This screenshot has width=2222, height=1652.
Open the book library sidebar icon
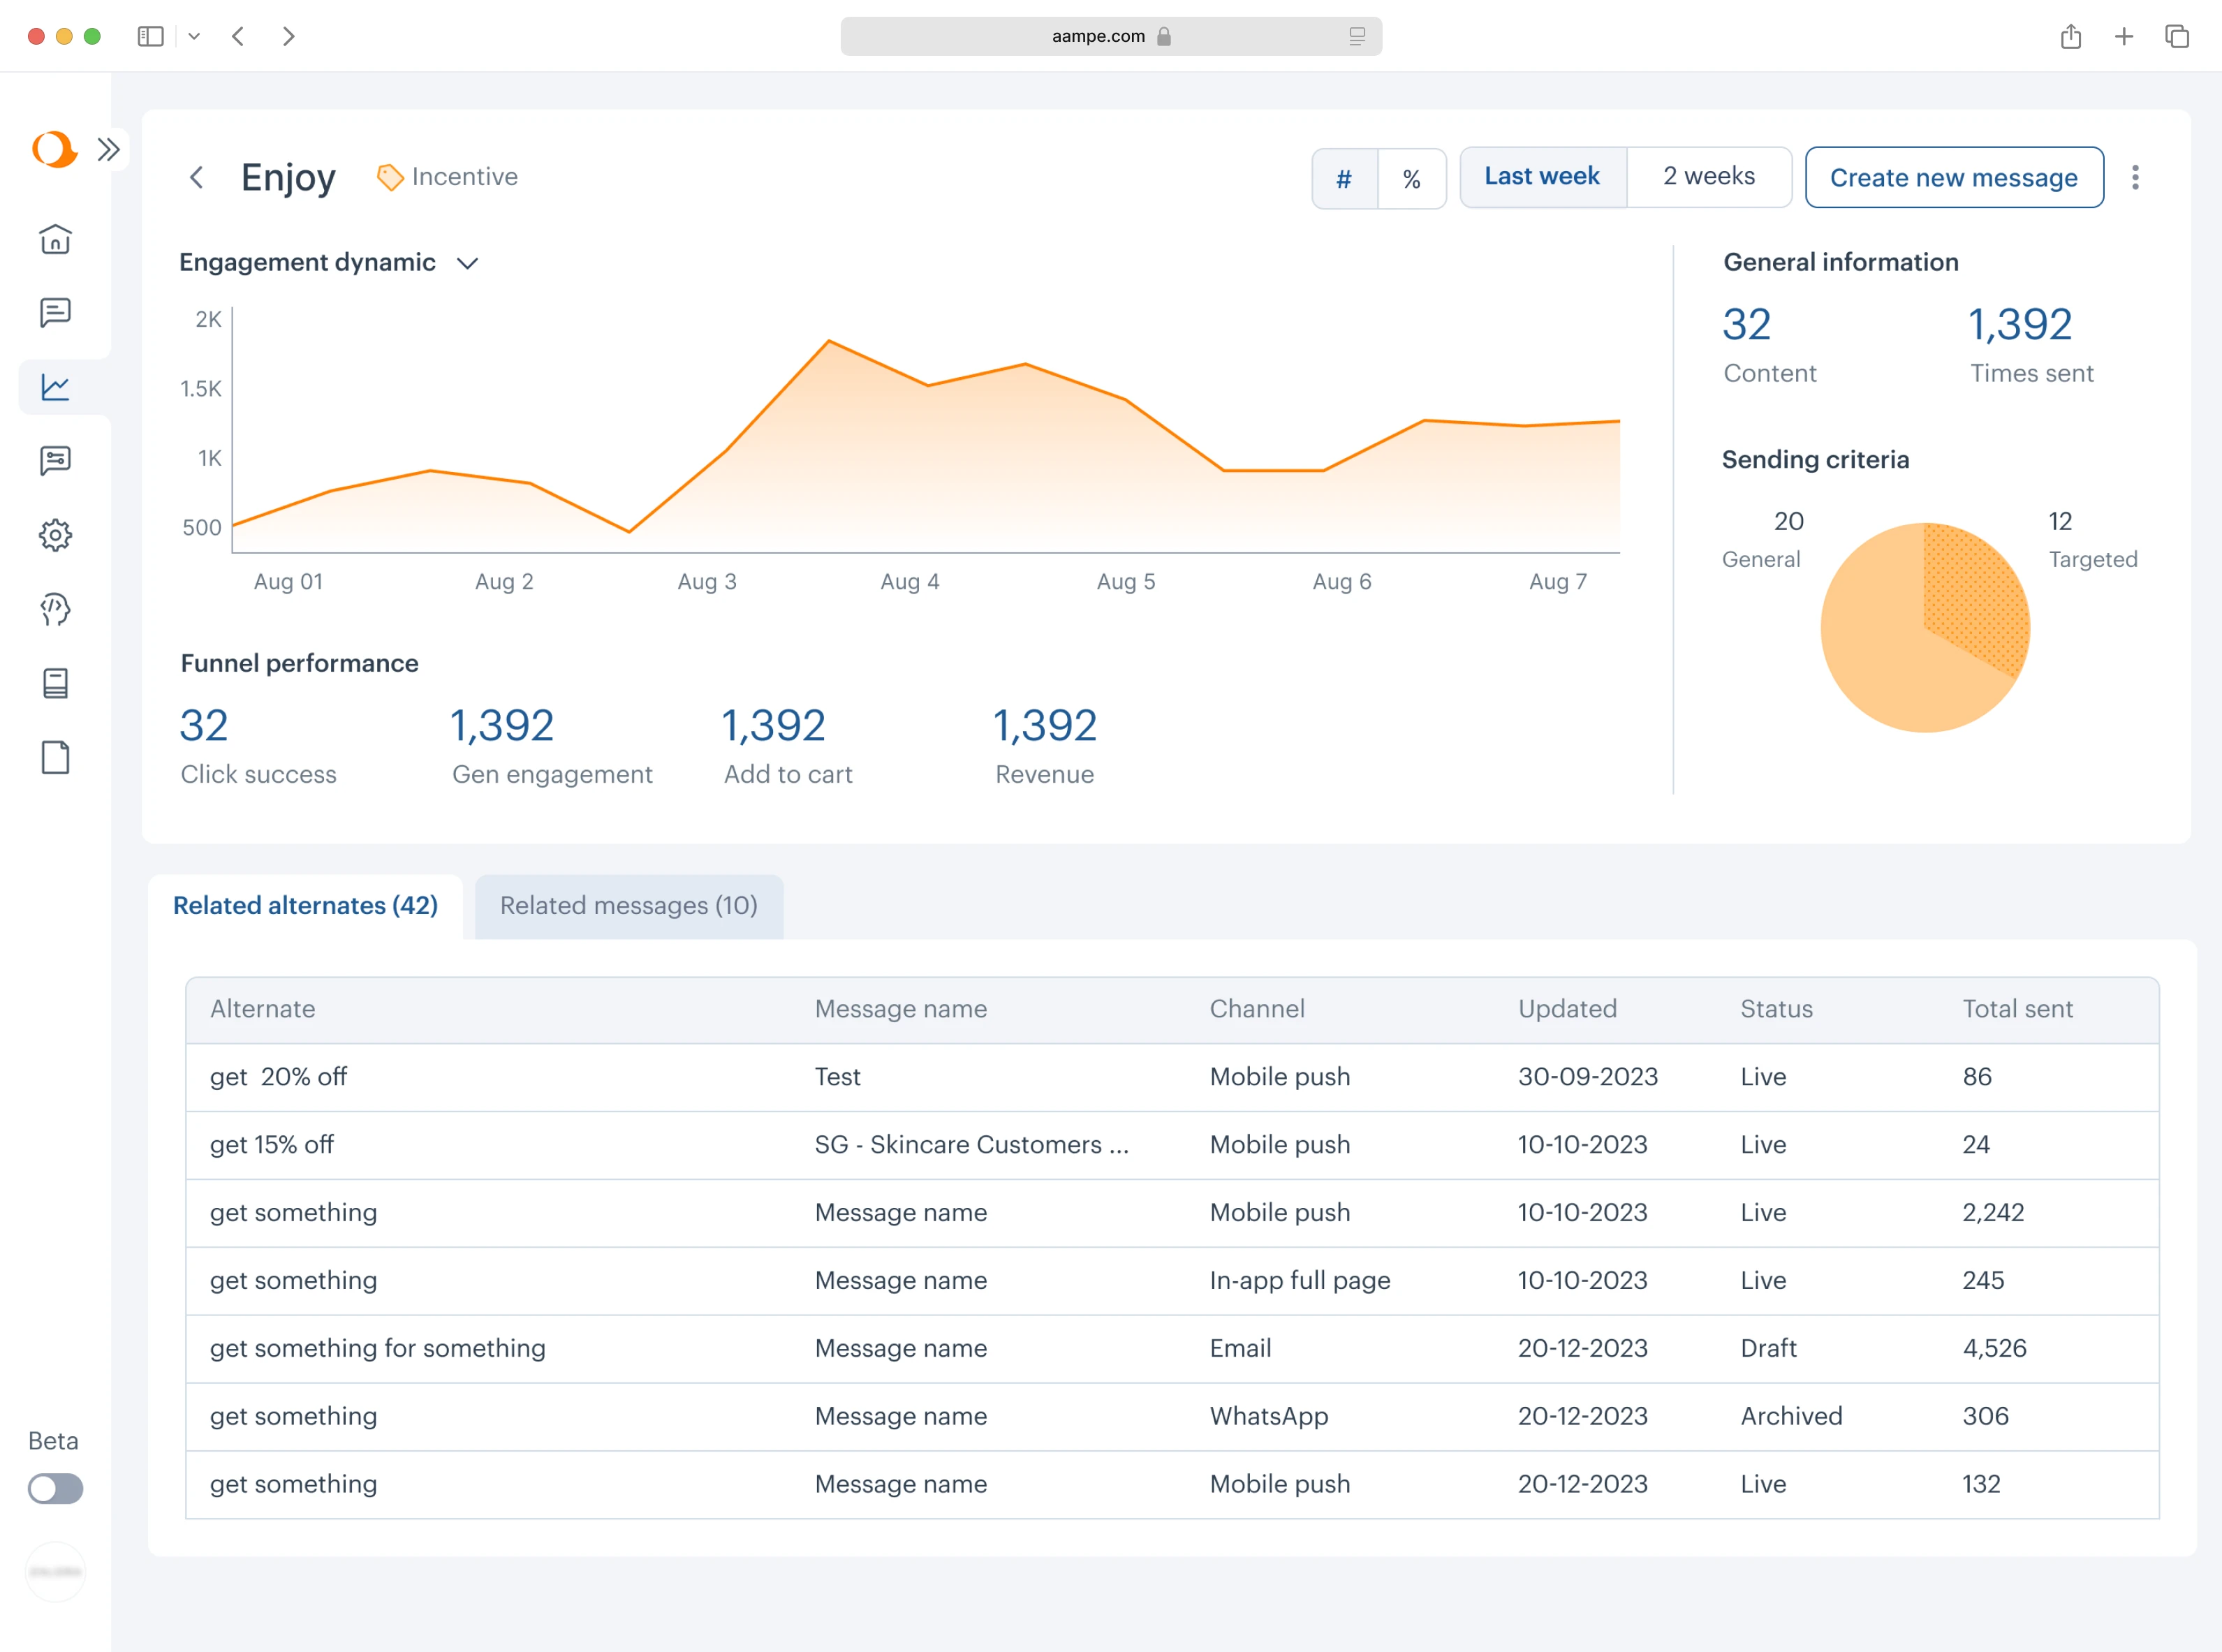click(x=55, y=683)
